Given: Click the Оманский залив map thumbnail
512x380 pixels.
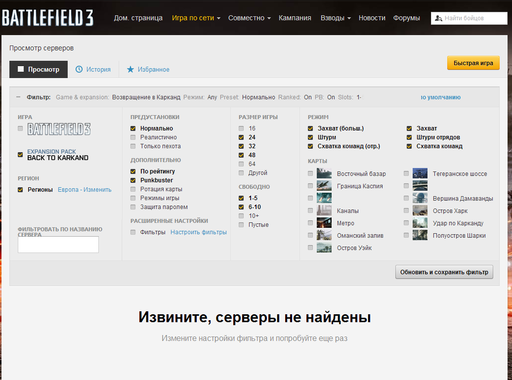Looking at the screenshot, I should pos(324,235).
